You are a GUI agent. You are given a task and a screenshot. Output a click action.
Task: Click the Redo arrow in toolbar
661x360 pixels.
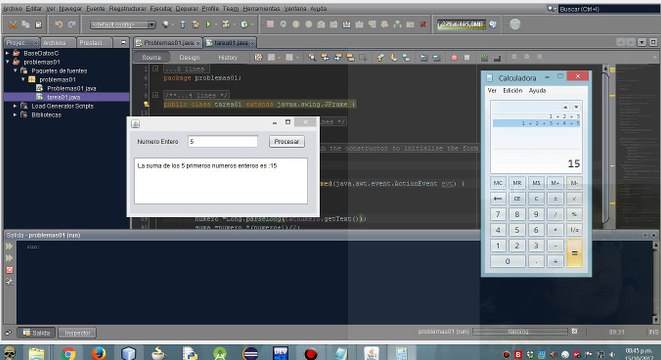[72, 25]
